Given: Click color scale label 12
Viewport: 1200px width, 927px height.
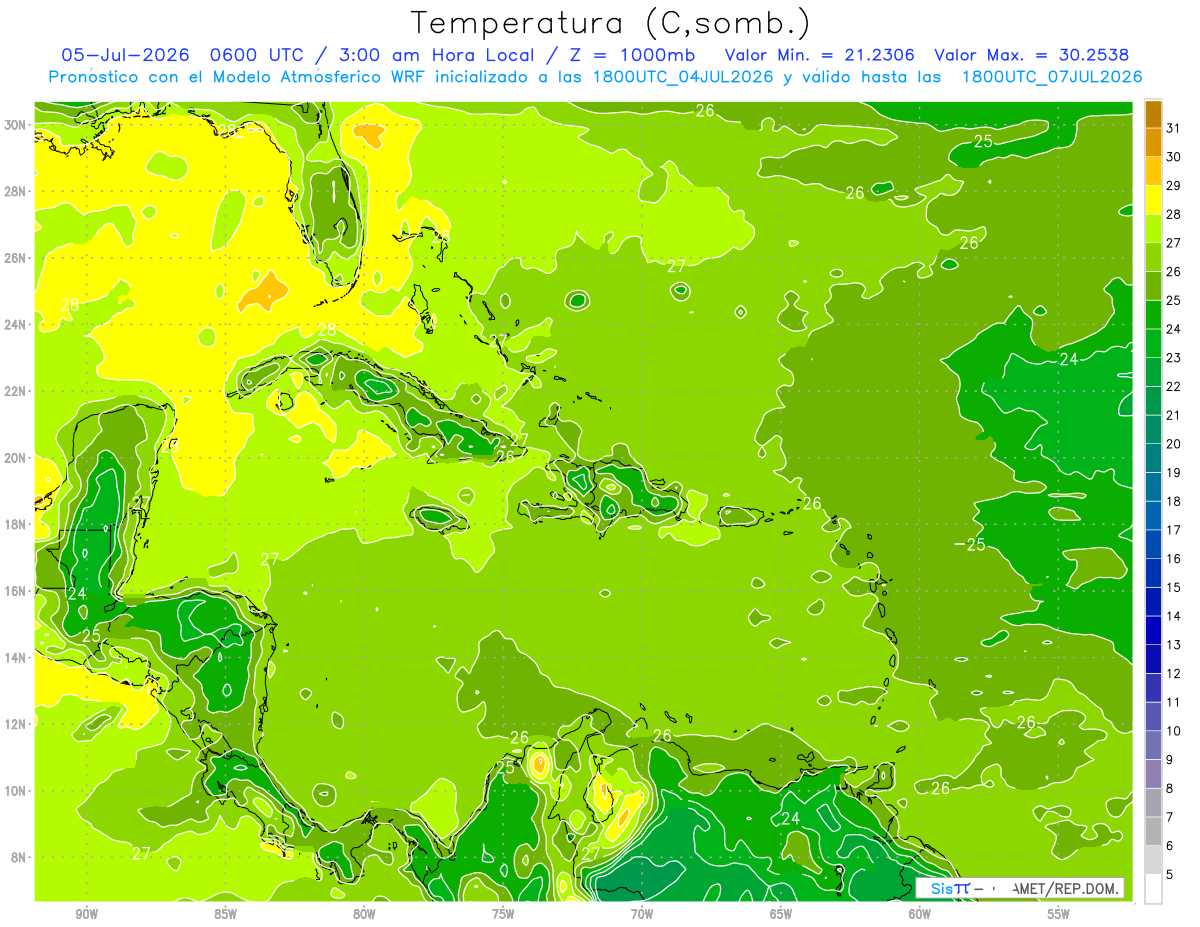Looking at the screenshot, I should point(1174,674).
